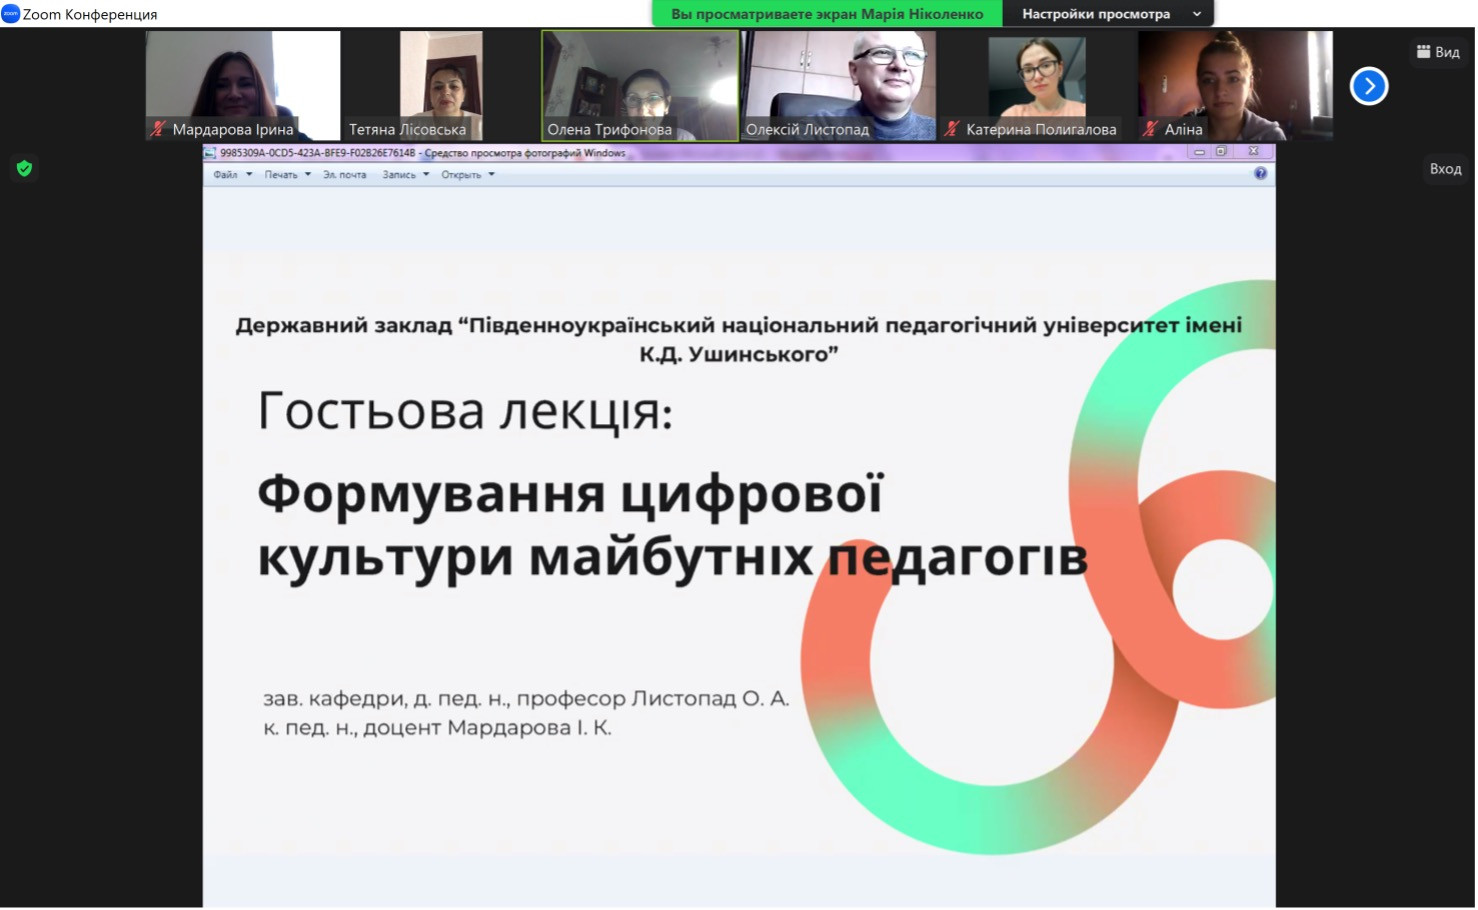Open the Открыть menu in photo viewer
1478x910 pixels.
(468, 175)
